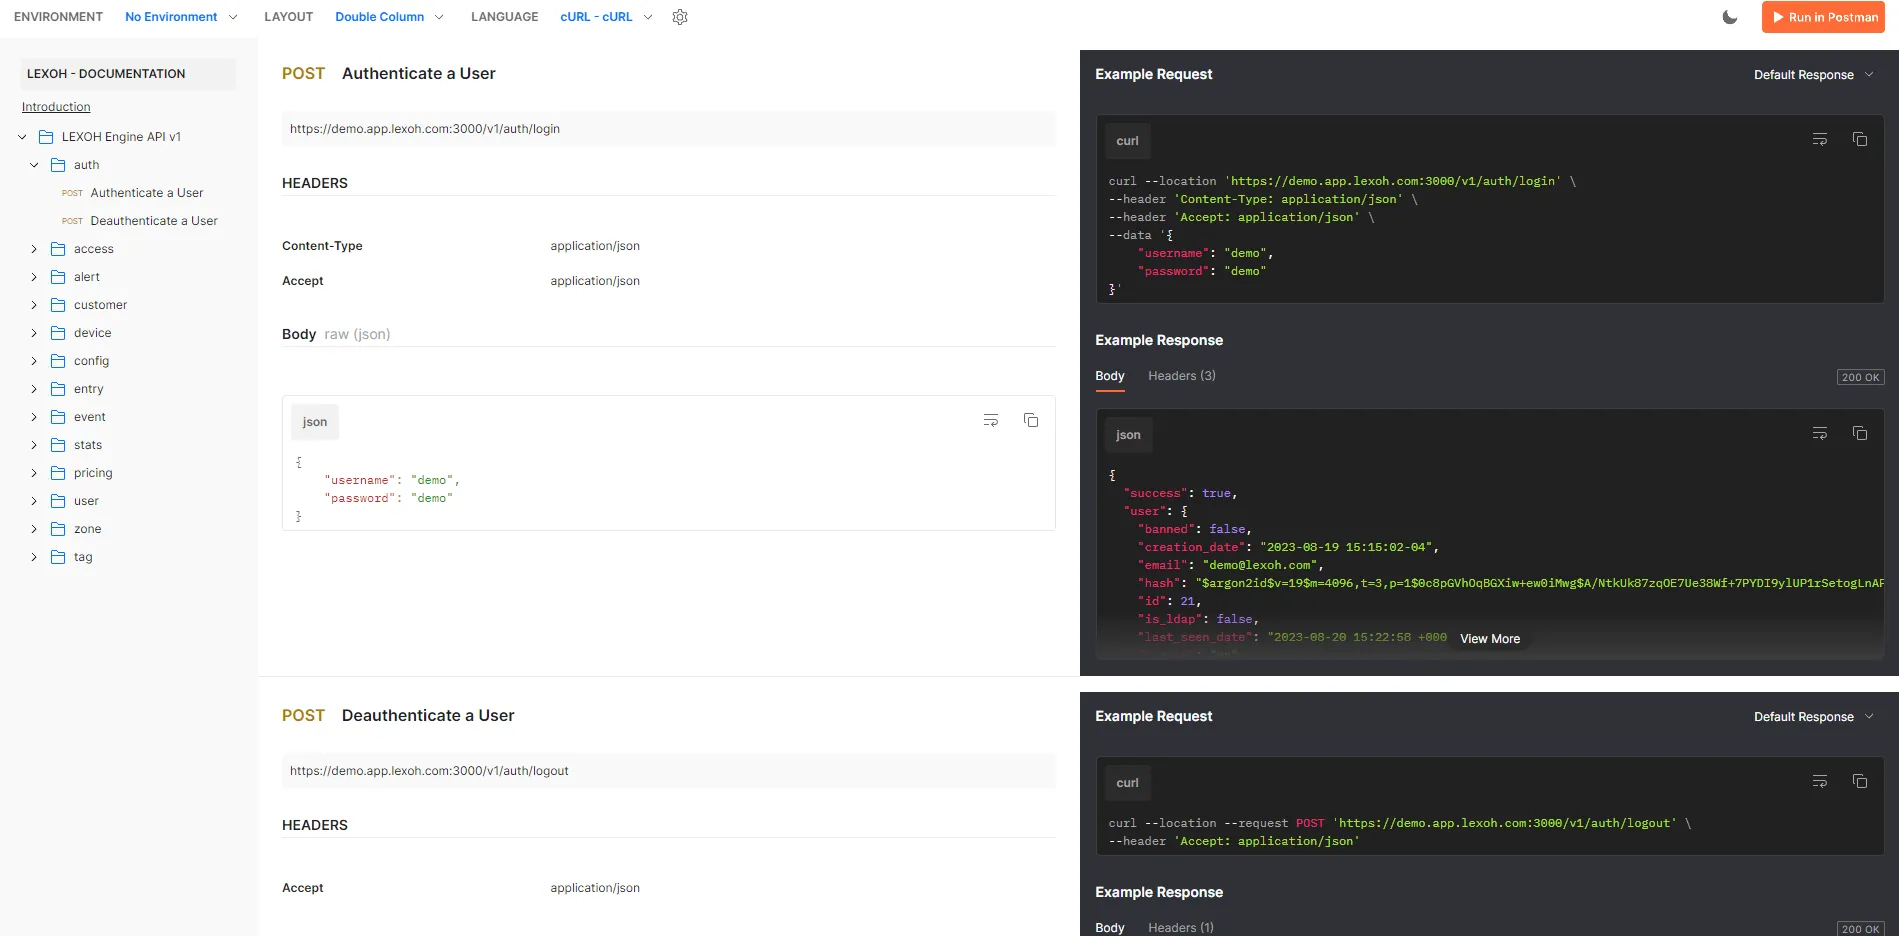Viewport: 1899px width, 936px height.
Task: Select Authenticate a User in sidebar
Action: coord(146,193)
